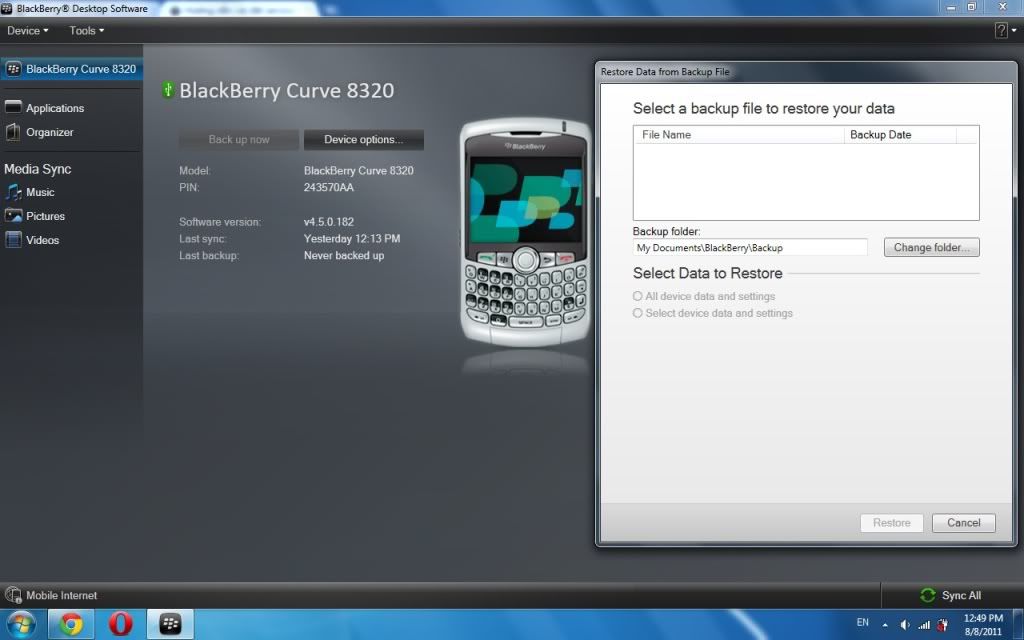Click the Videos film icon
Screen dimensions: 1024x640
click(13, 240)
